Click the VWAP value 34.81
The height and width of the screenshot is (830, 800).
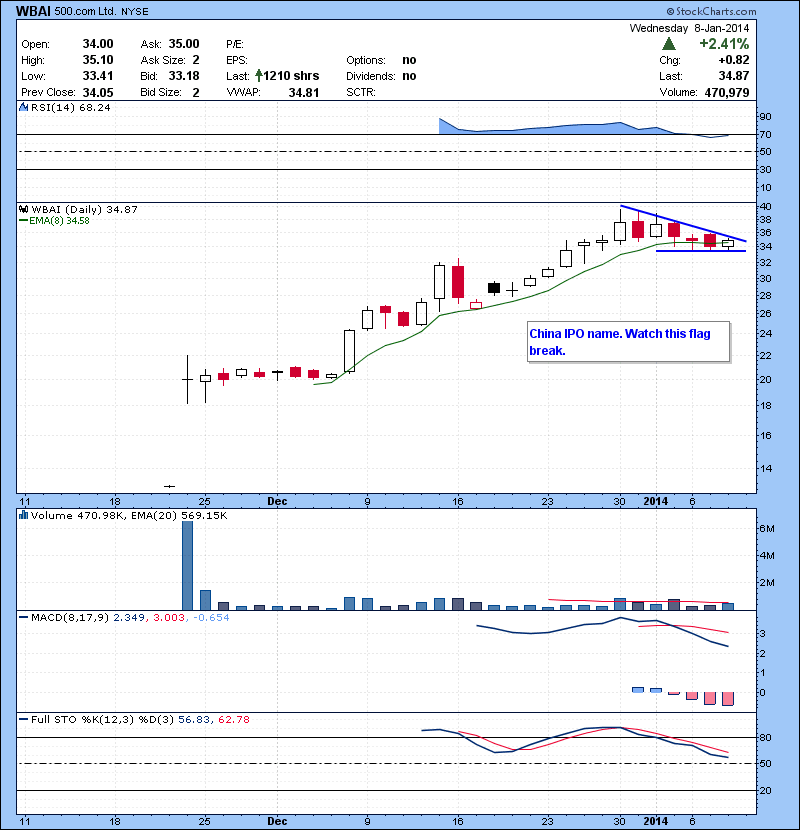(304, 93)
